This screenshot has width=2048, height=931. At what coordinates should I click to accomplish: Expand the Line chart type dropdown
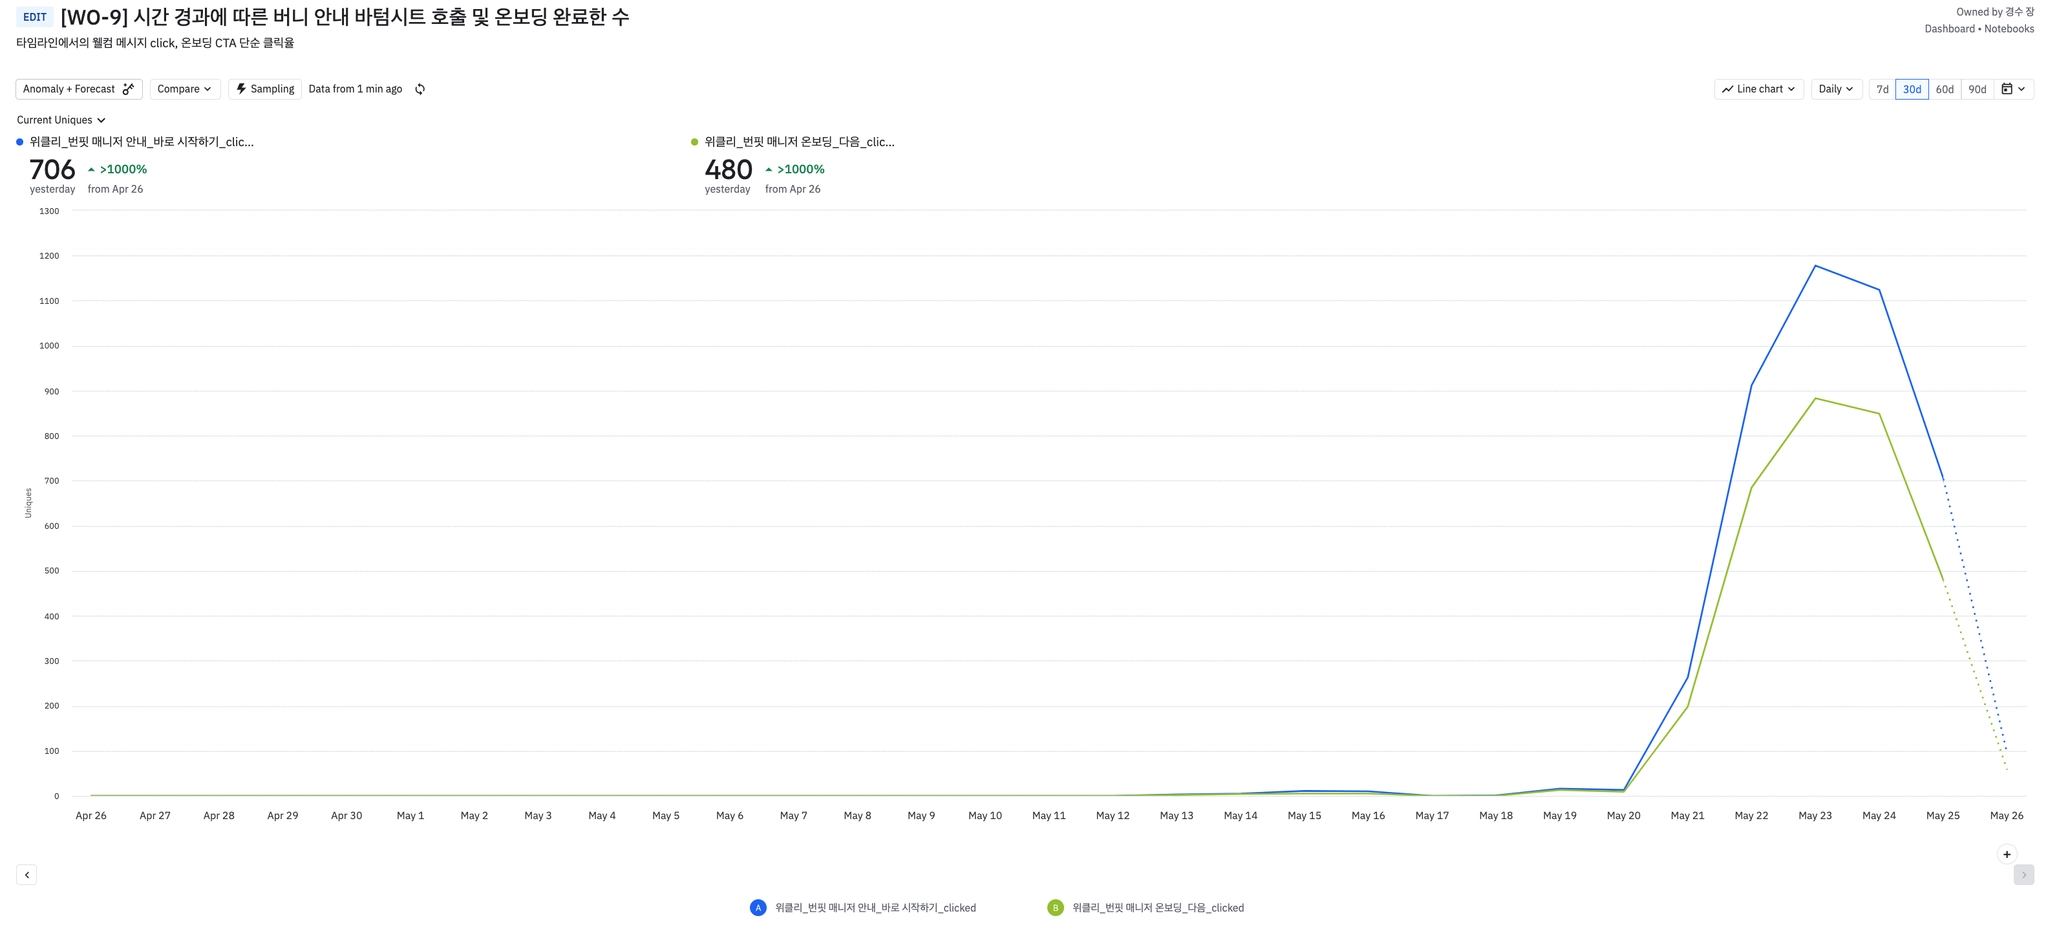coord(1758,89)
